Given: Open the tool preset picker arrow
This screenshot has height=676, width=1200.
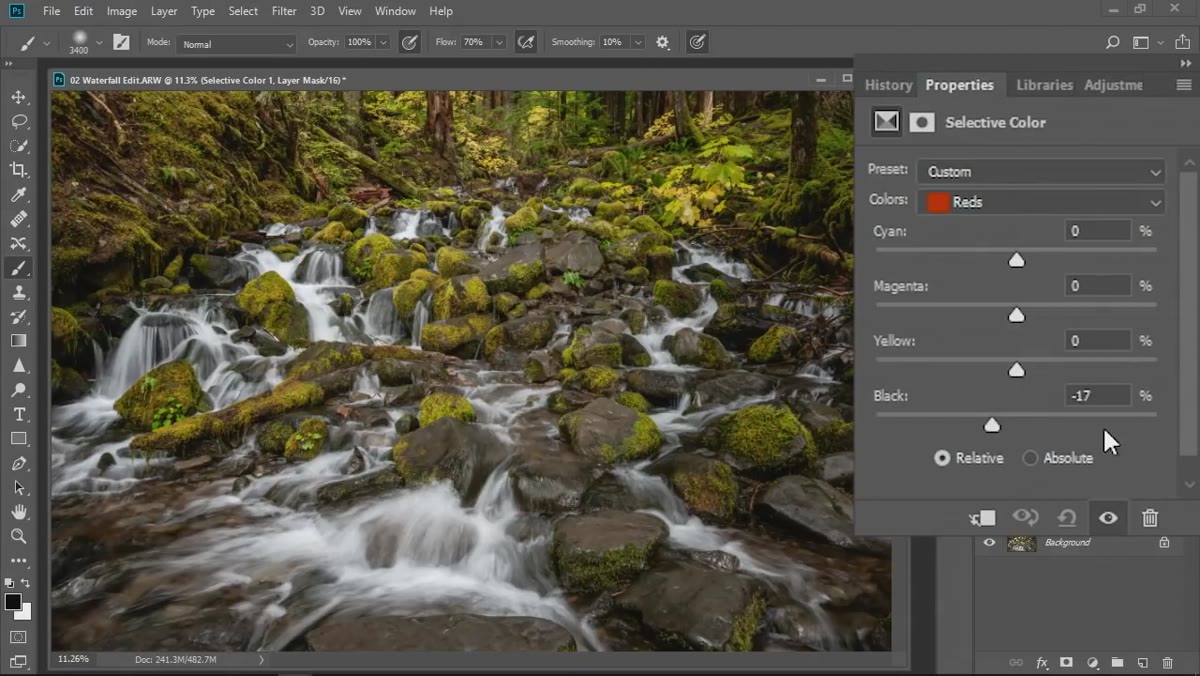Looking at the screenshot, I should [46, 42].
